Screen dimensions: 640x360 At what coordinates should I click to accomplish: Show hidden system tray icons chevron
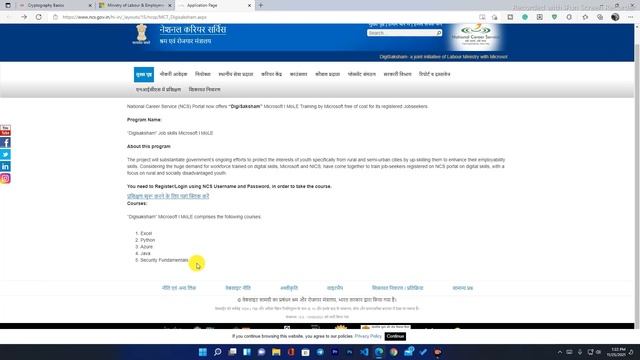560,352
